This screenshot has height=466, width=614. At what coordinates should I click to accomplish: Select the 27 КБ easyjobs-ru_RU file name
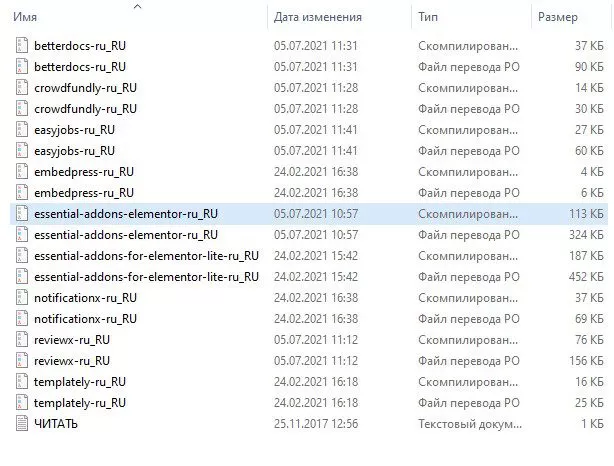tap(75, 130)
